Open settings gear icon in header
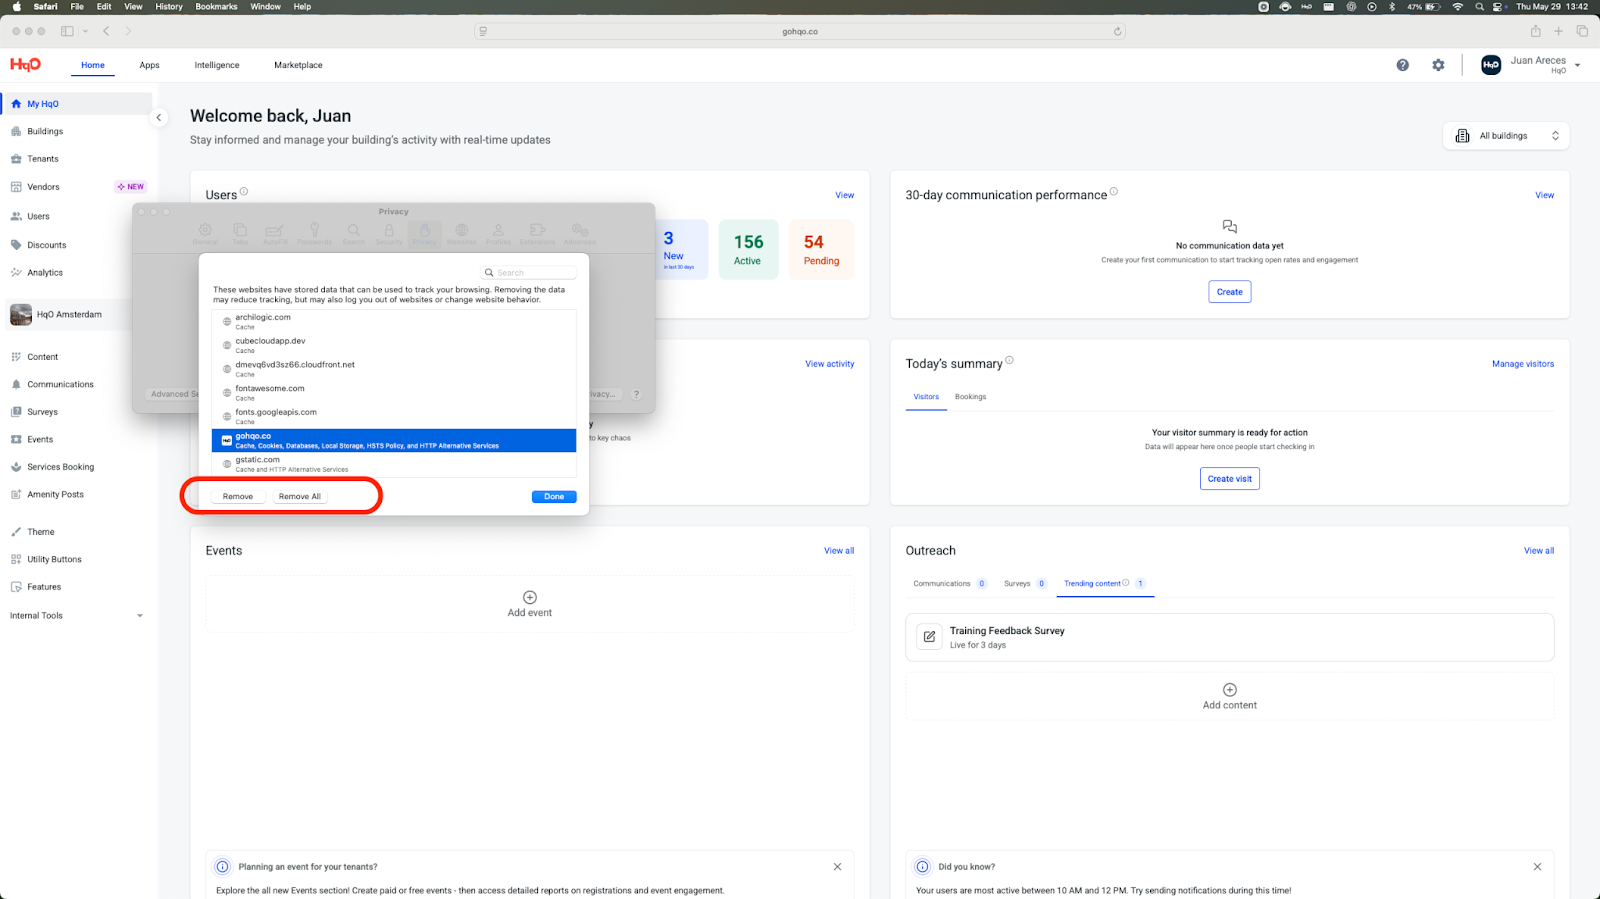This screenshot has width=1600, height=899. tap(1438, 65)
